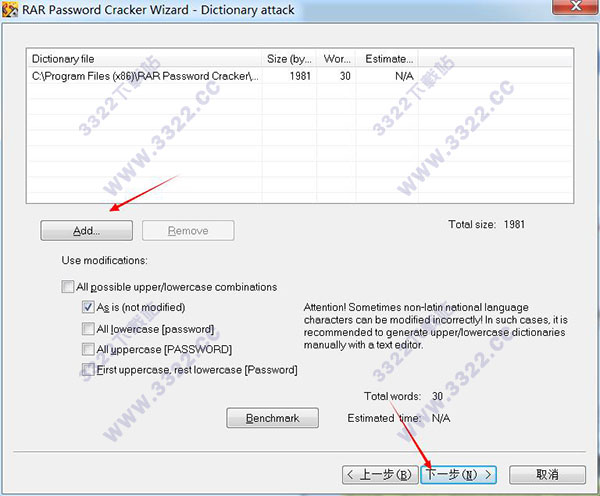Click the Total words: 30 value
Screen dimensions: 600x496
point(437,396)
